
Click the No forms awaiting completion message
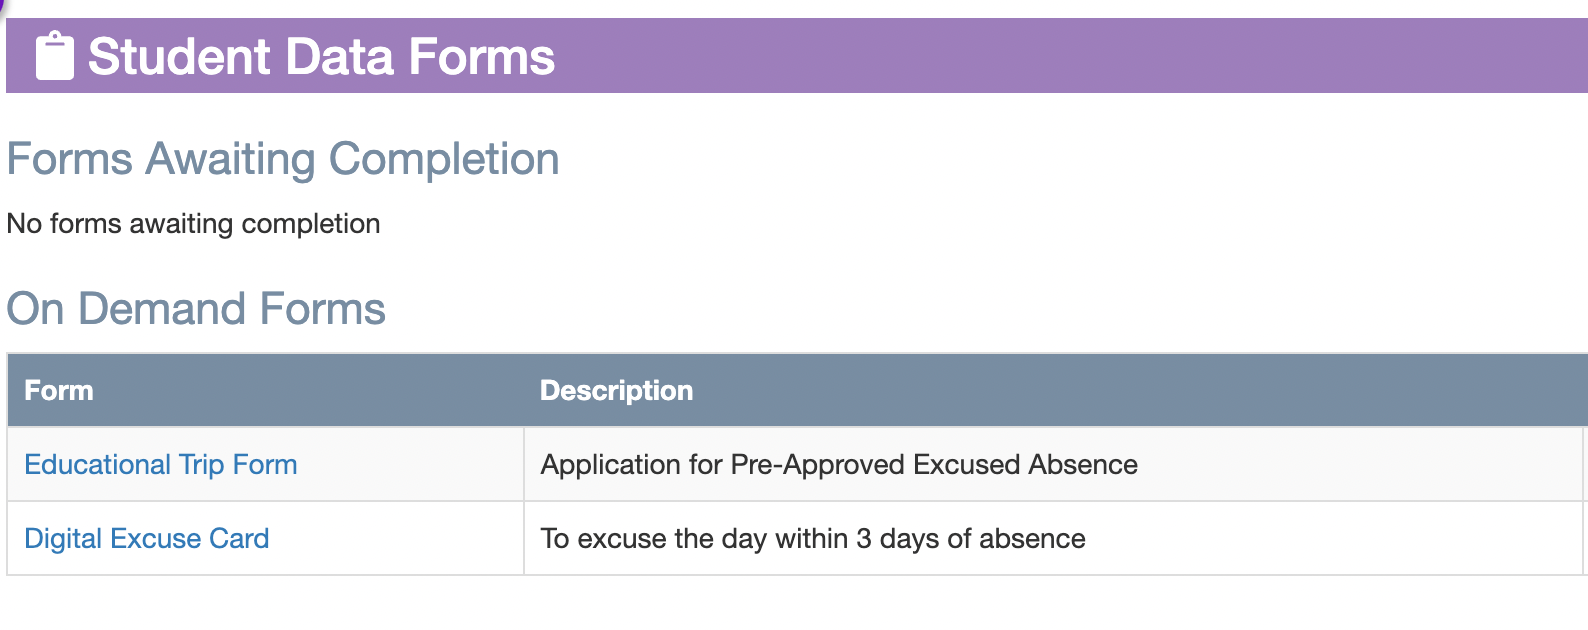193,224
